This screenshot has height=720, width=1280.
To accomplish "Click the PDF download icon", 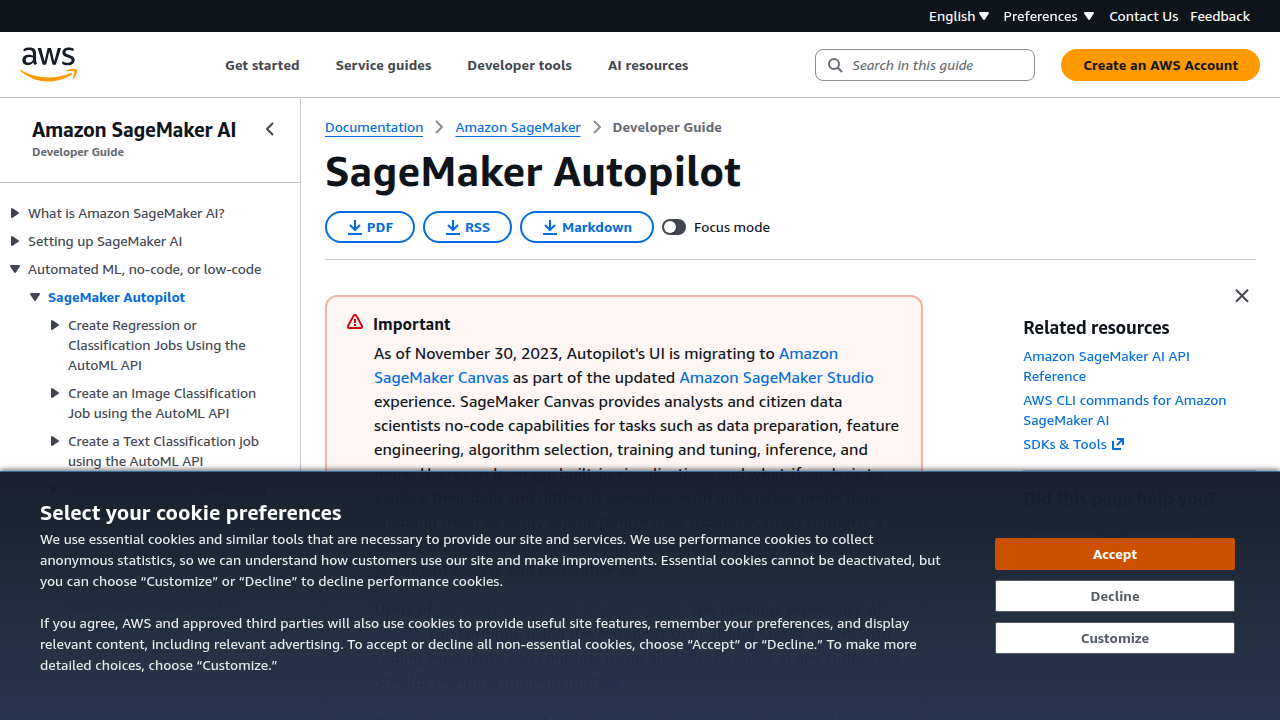I will pyautogui.click(x=354, y=227).
